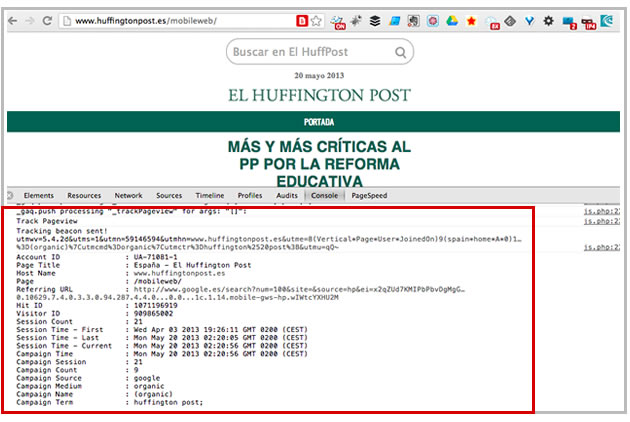
Task: Click the PORTADA green navigation bar
Action: (318, 122)
